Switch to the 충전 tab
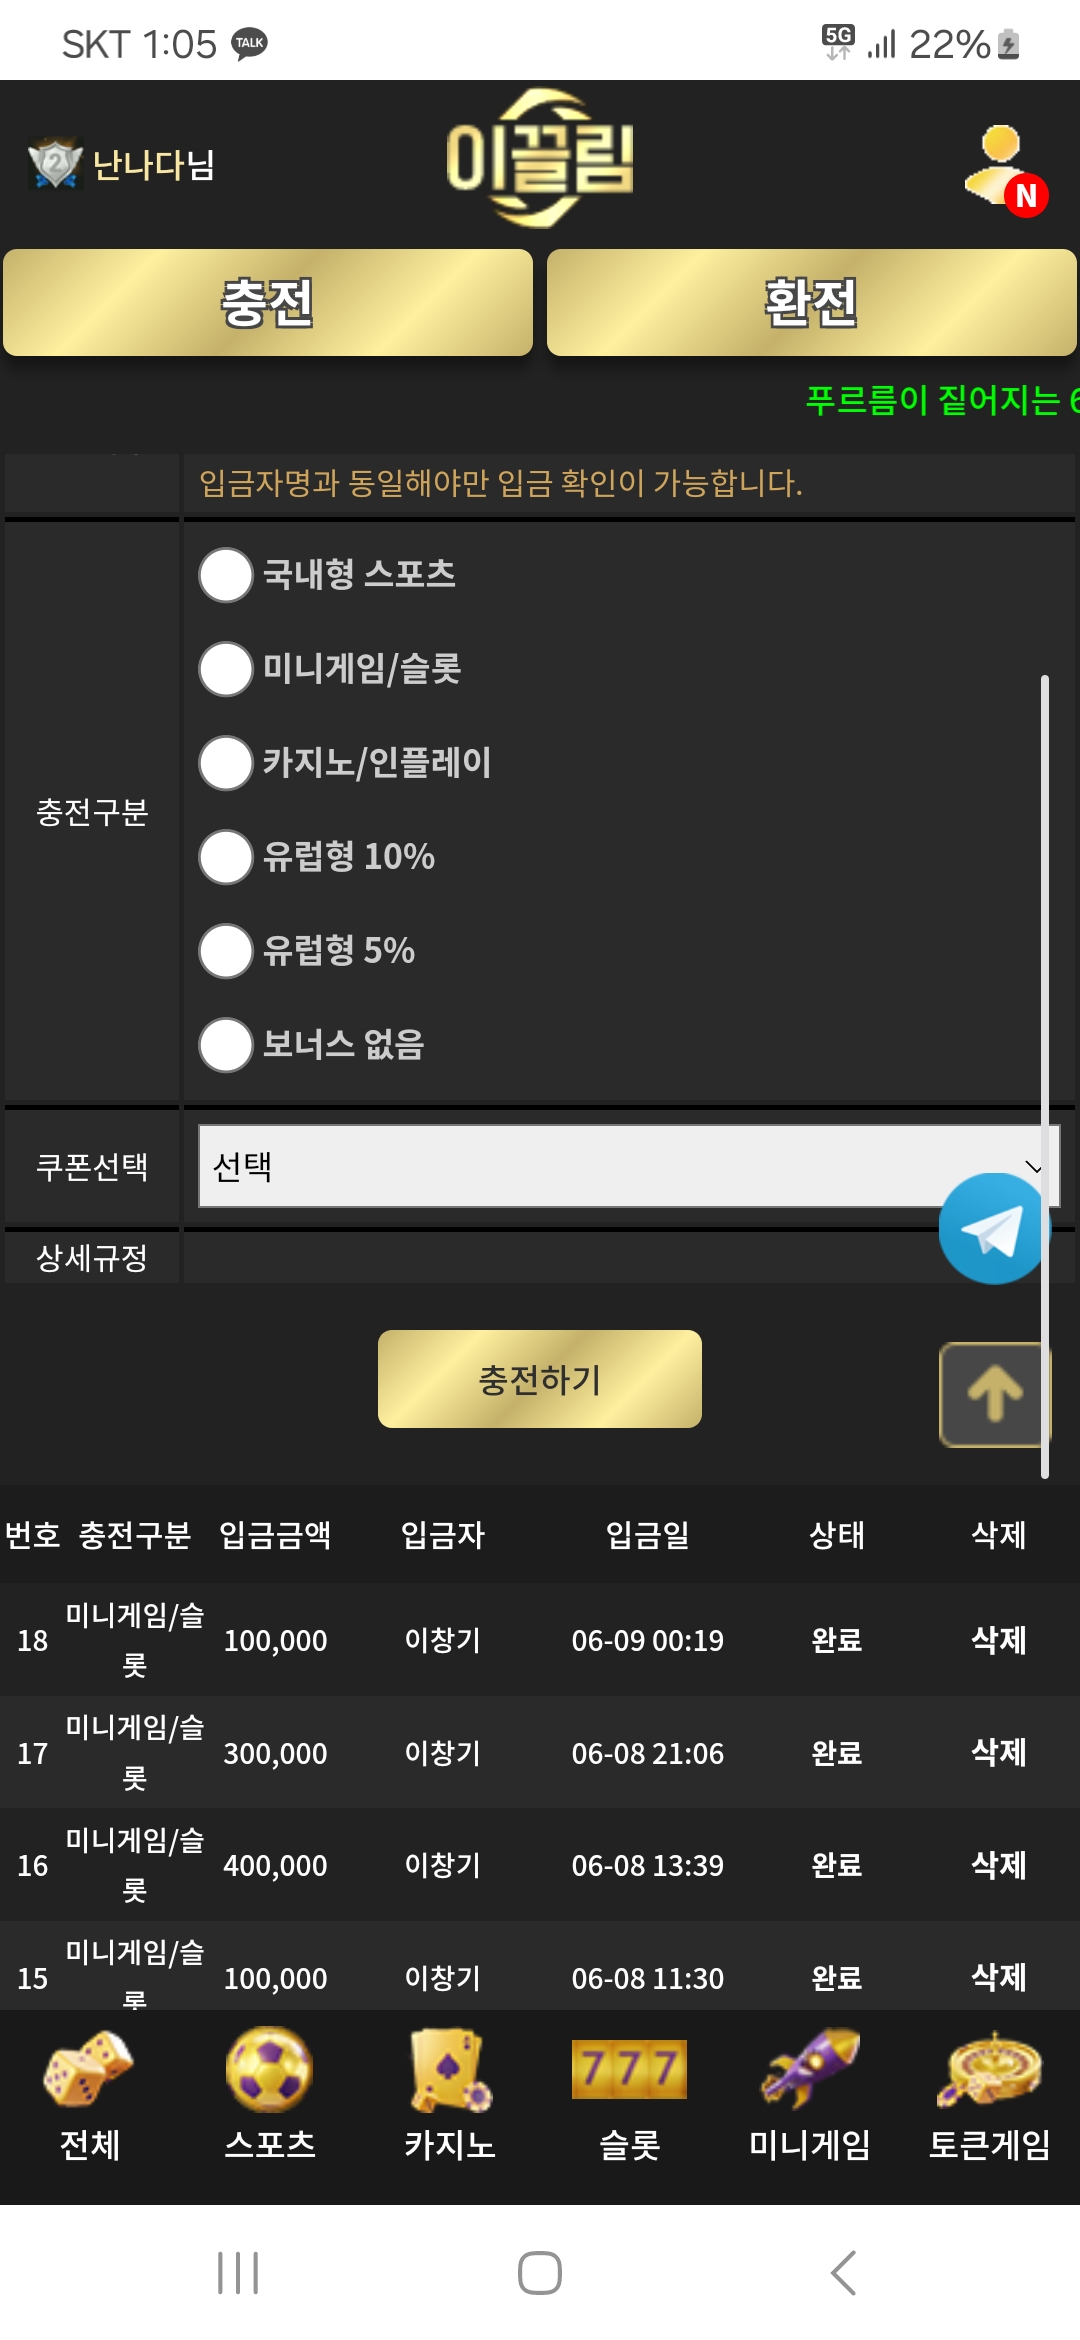Screen dimensions: 1080x2340 coord(268,302)
